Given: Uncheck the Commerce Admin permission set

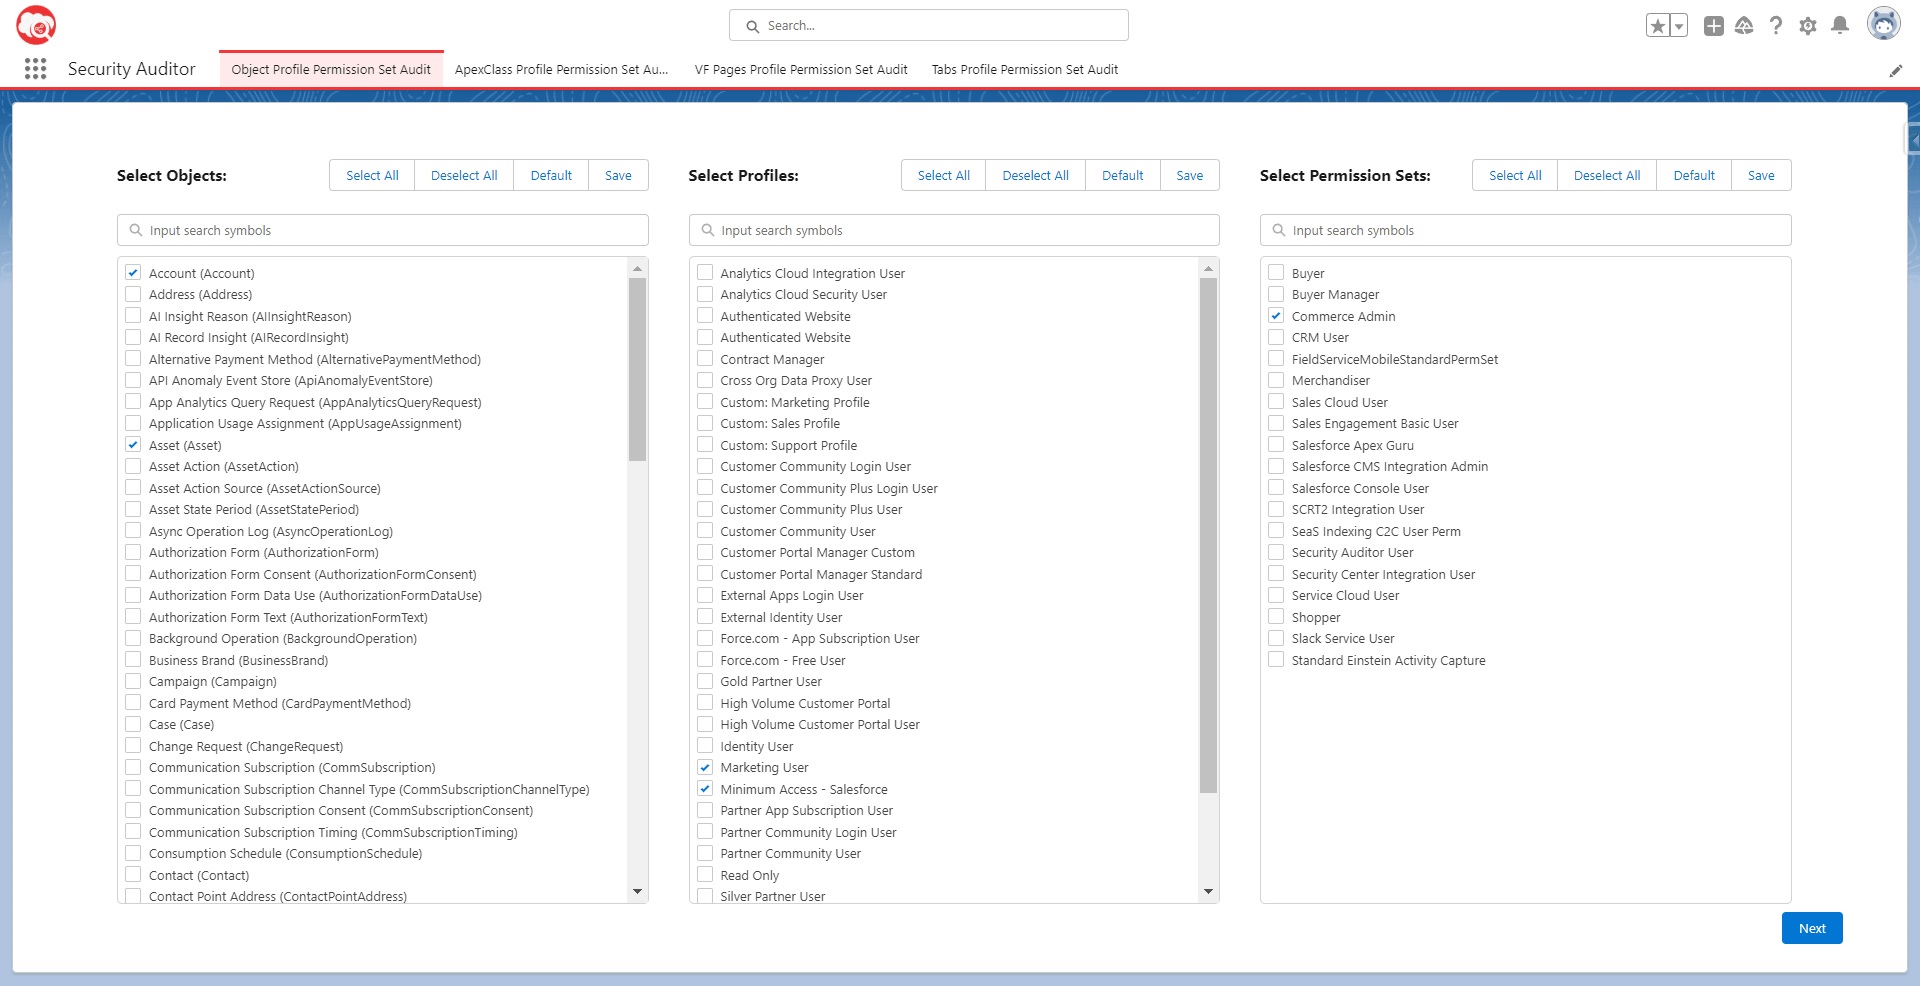Looking at the screenshot, I should tap(1276, 316).
